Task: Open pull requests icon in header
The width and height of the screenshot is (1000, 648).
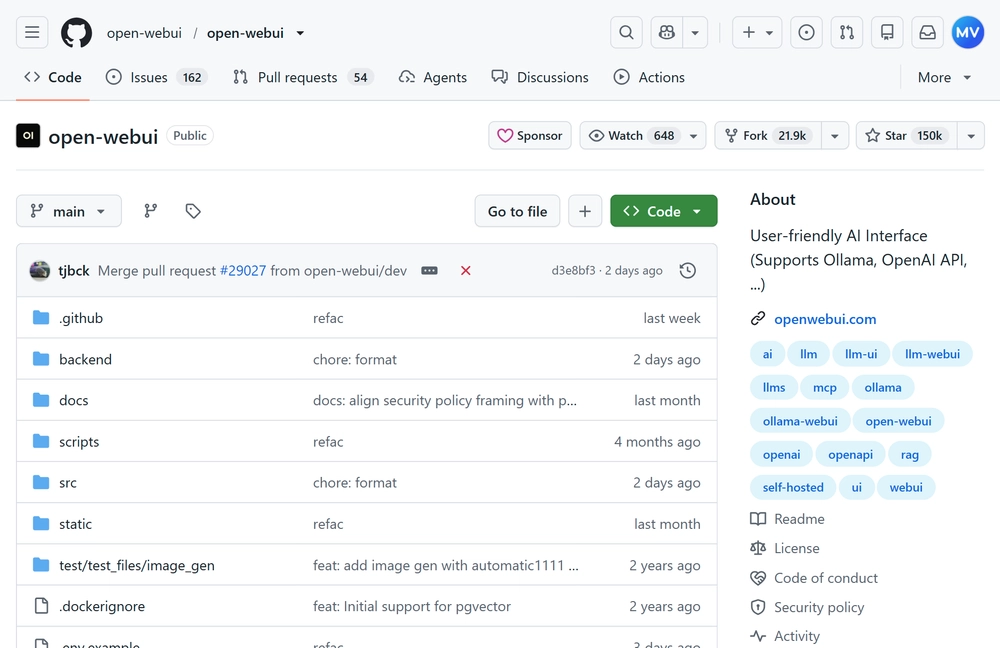Action: 847,33
